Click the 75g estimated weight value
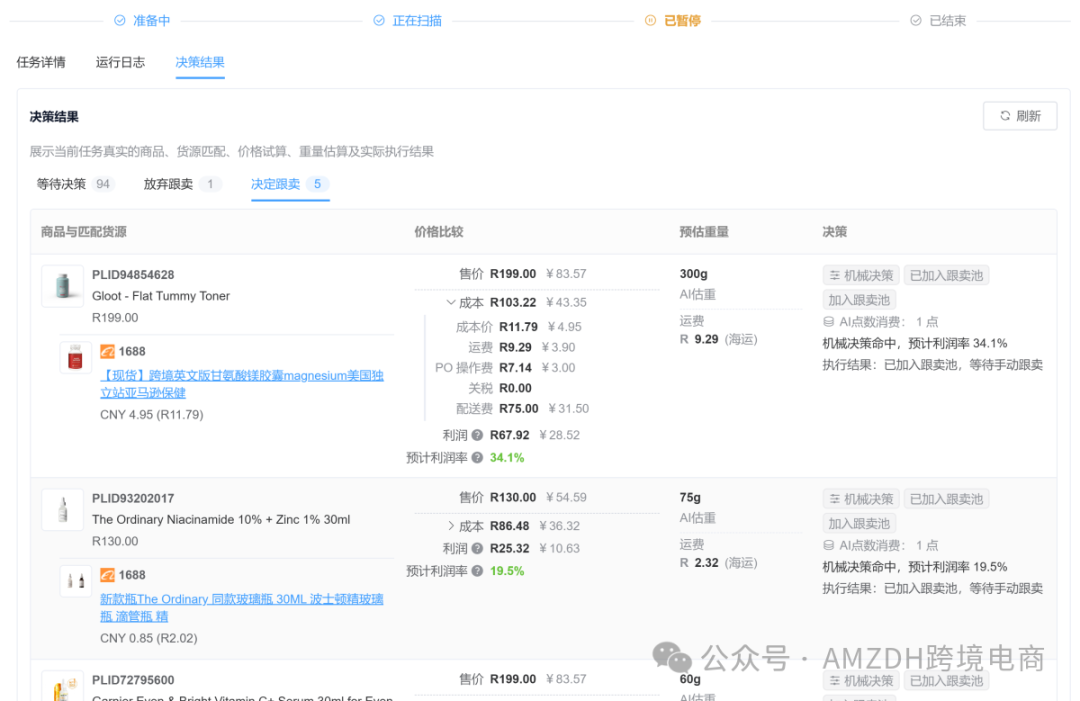 pyautogui.click(x=690, y=498)
